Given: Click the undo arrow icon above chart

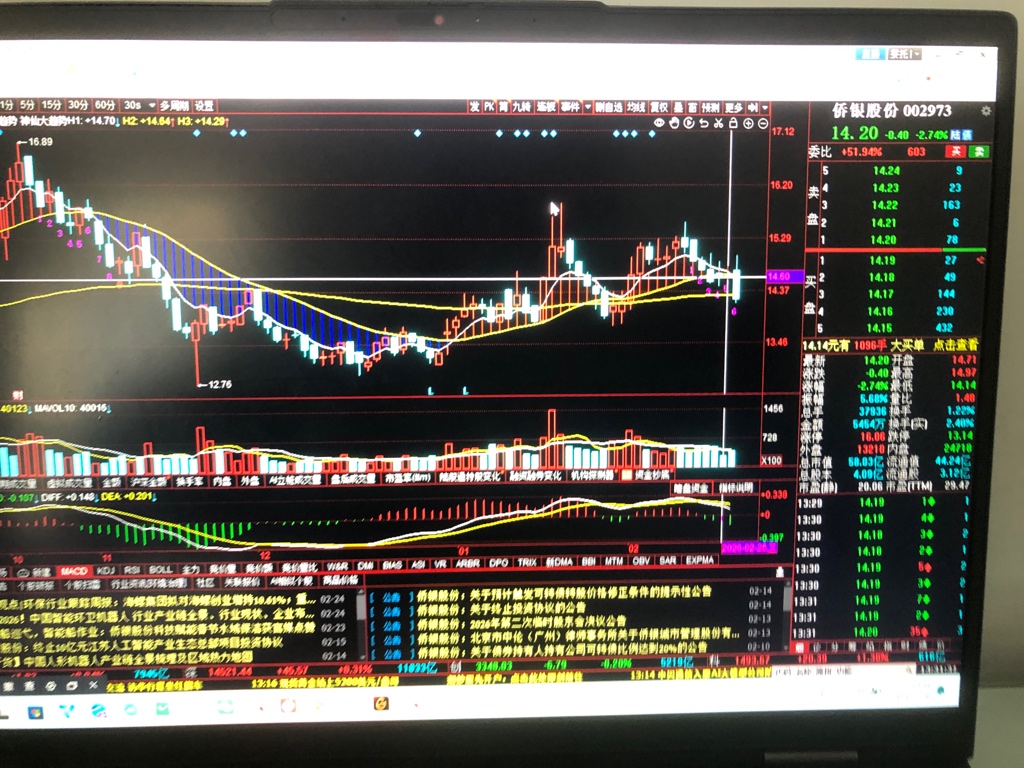Looking at the screenshot, I should [703, 123].
